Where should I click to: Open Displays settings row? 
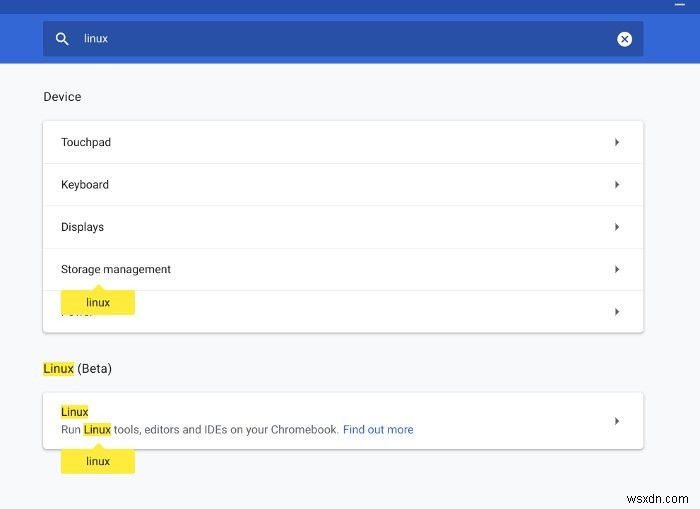pos(343,227)
